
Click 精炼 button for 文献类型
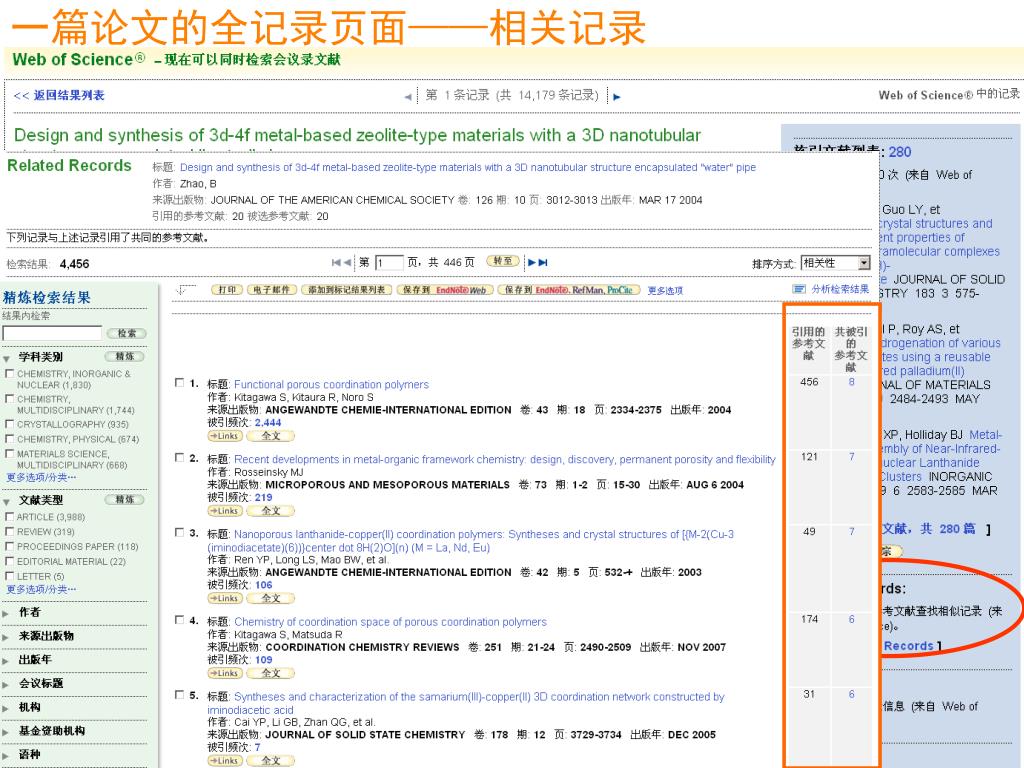(x=124, y=500)
